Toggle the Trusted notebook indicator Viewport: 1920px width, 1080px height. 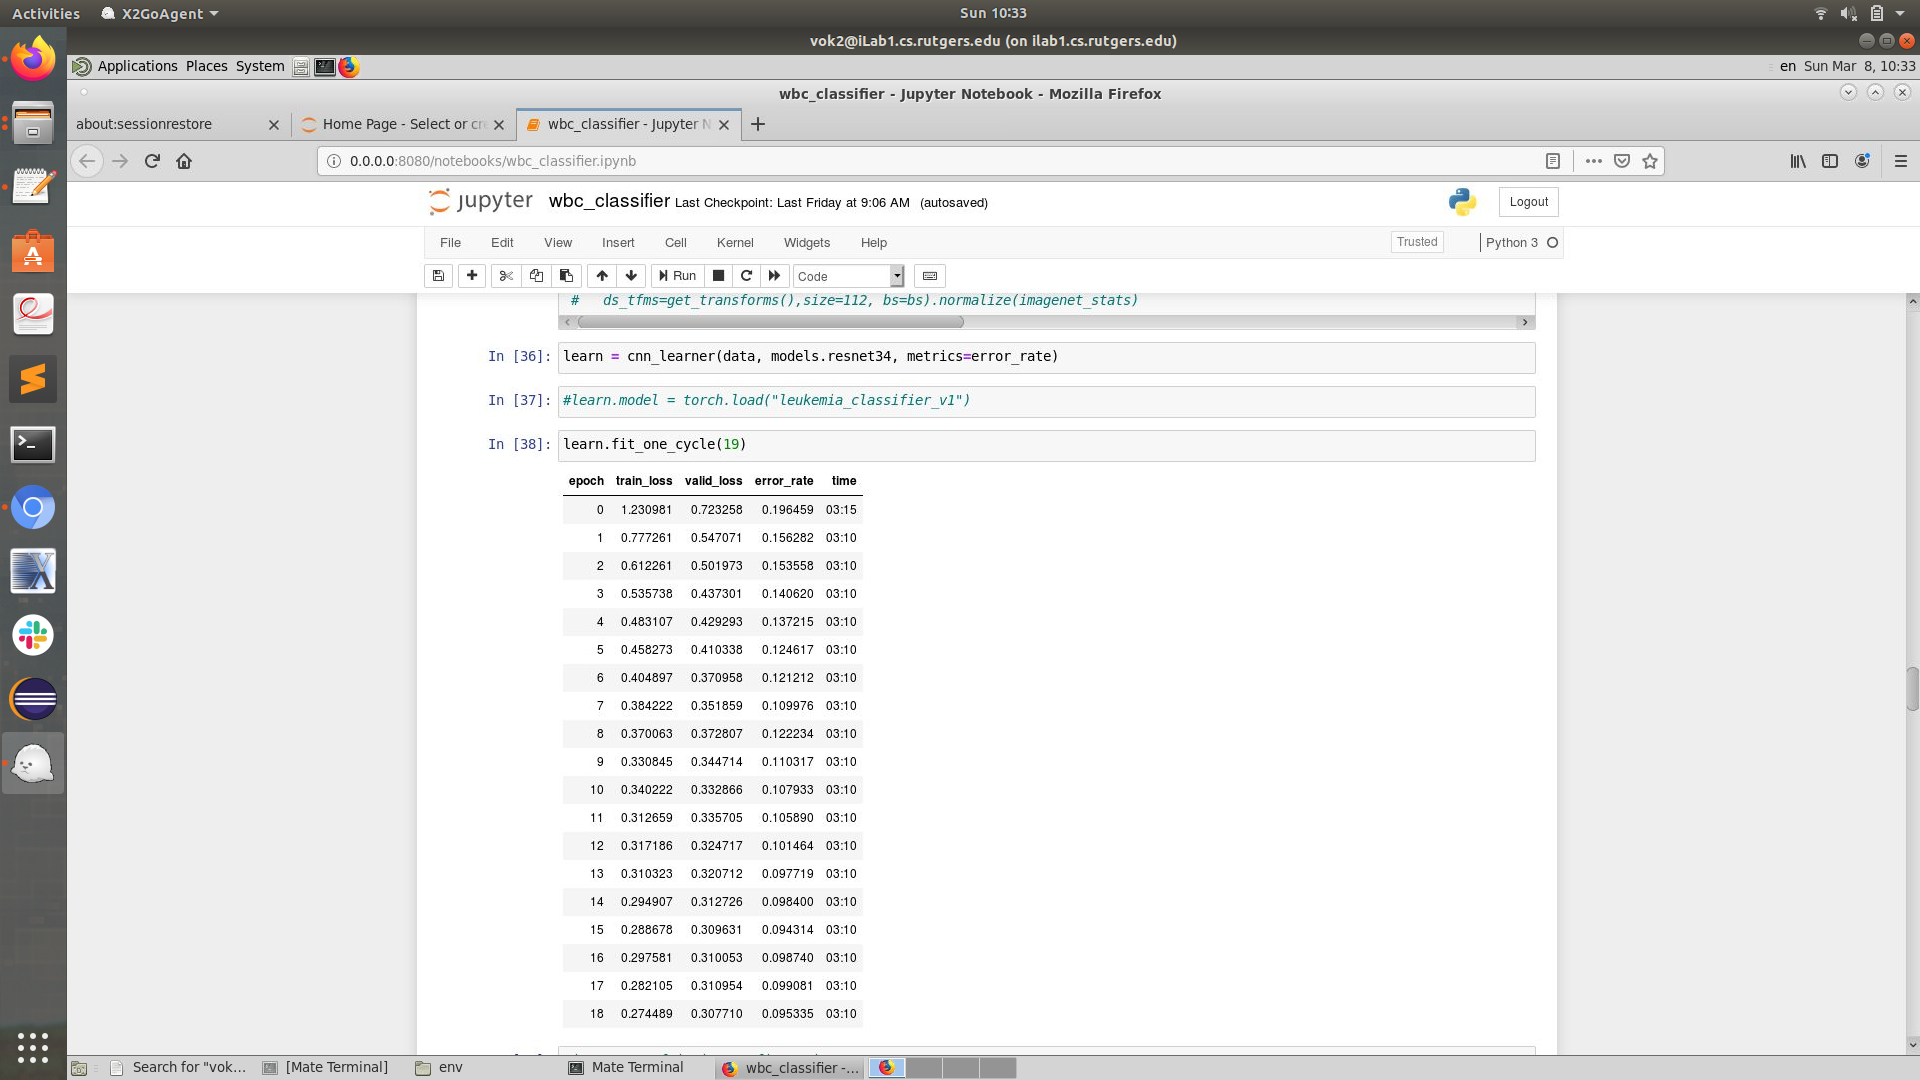pos(1417,242)
